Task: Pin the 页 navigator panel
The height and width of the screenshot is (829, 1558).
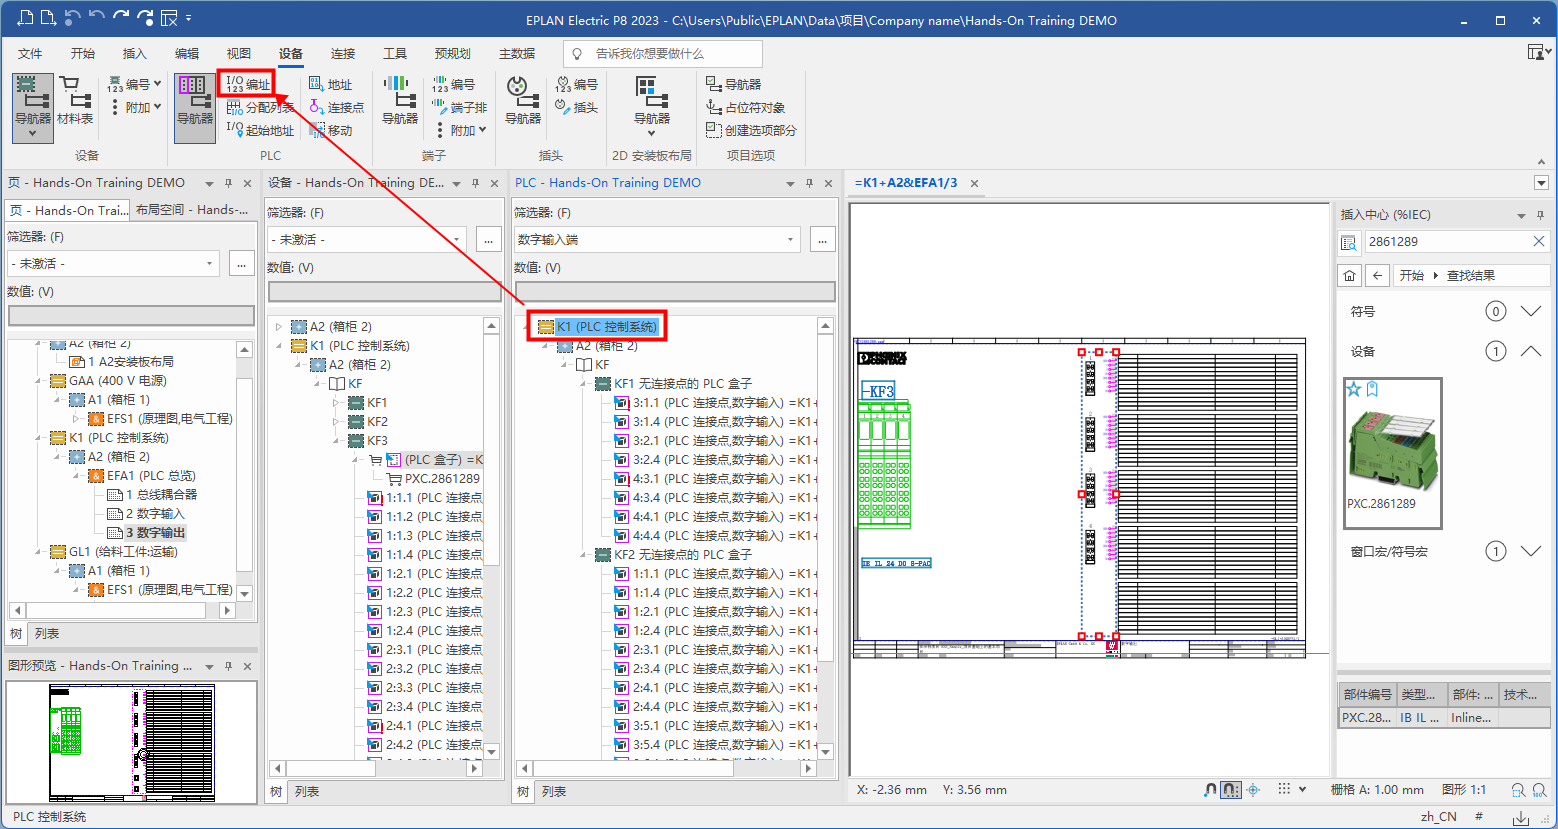Action: (228, 183)
